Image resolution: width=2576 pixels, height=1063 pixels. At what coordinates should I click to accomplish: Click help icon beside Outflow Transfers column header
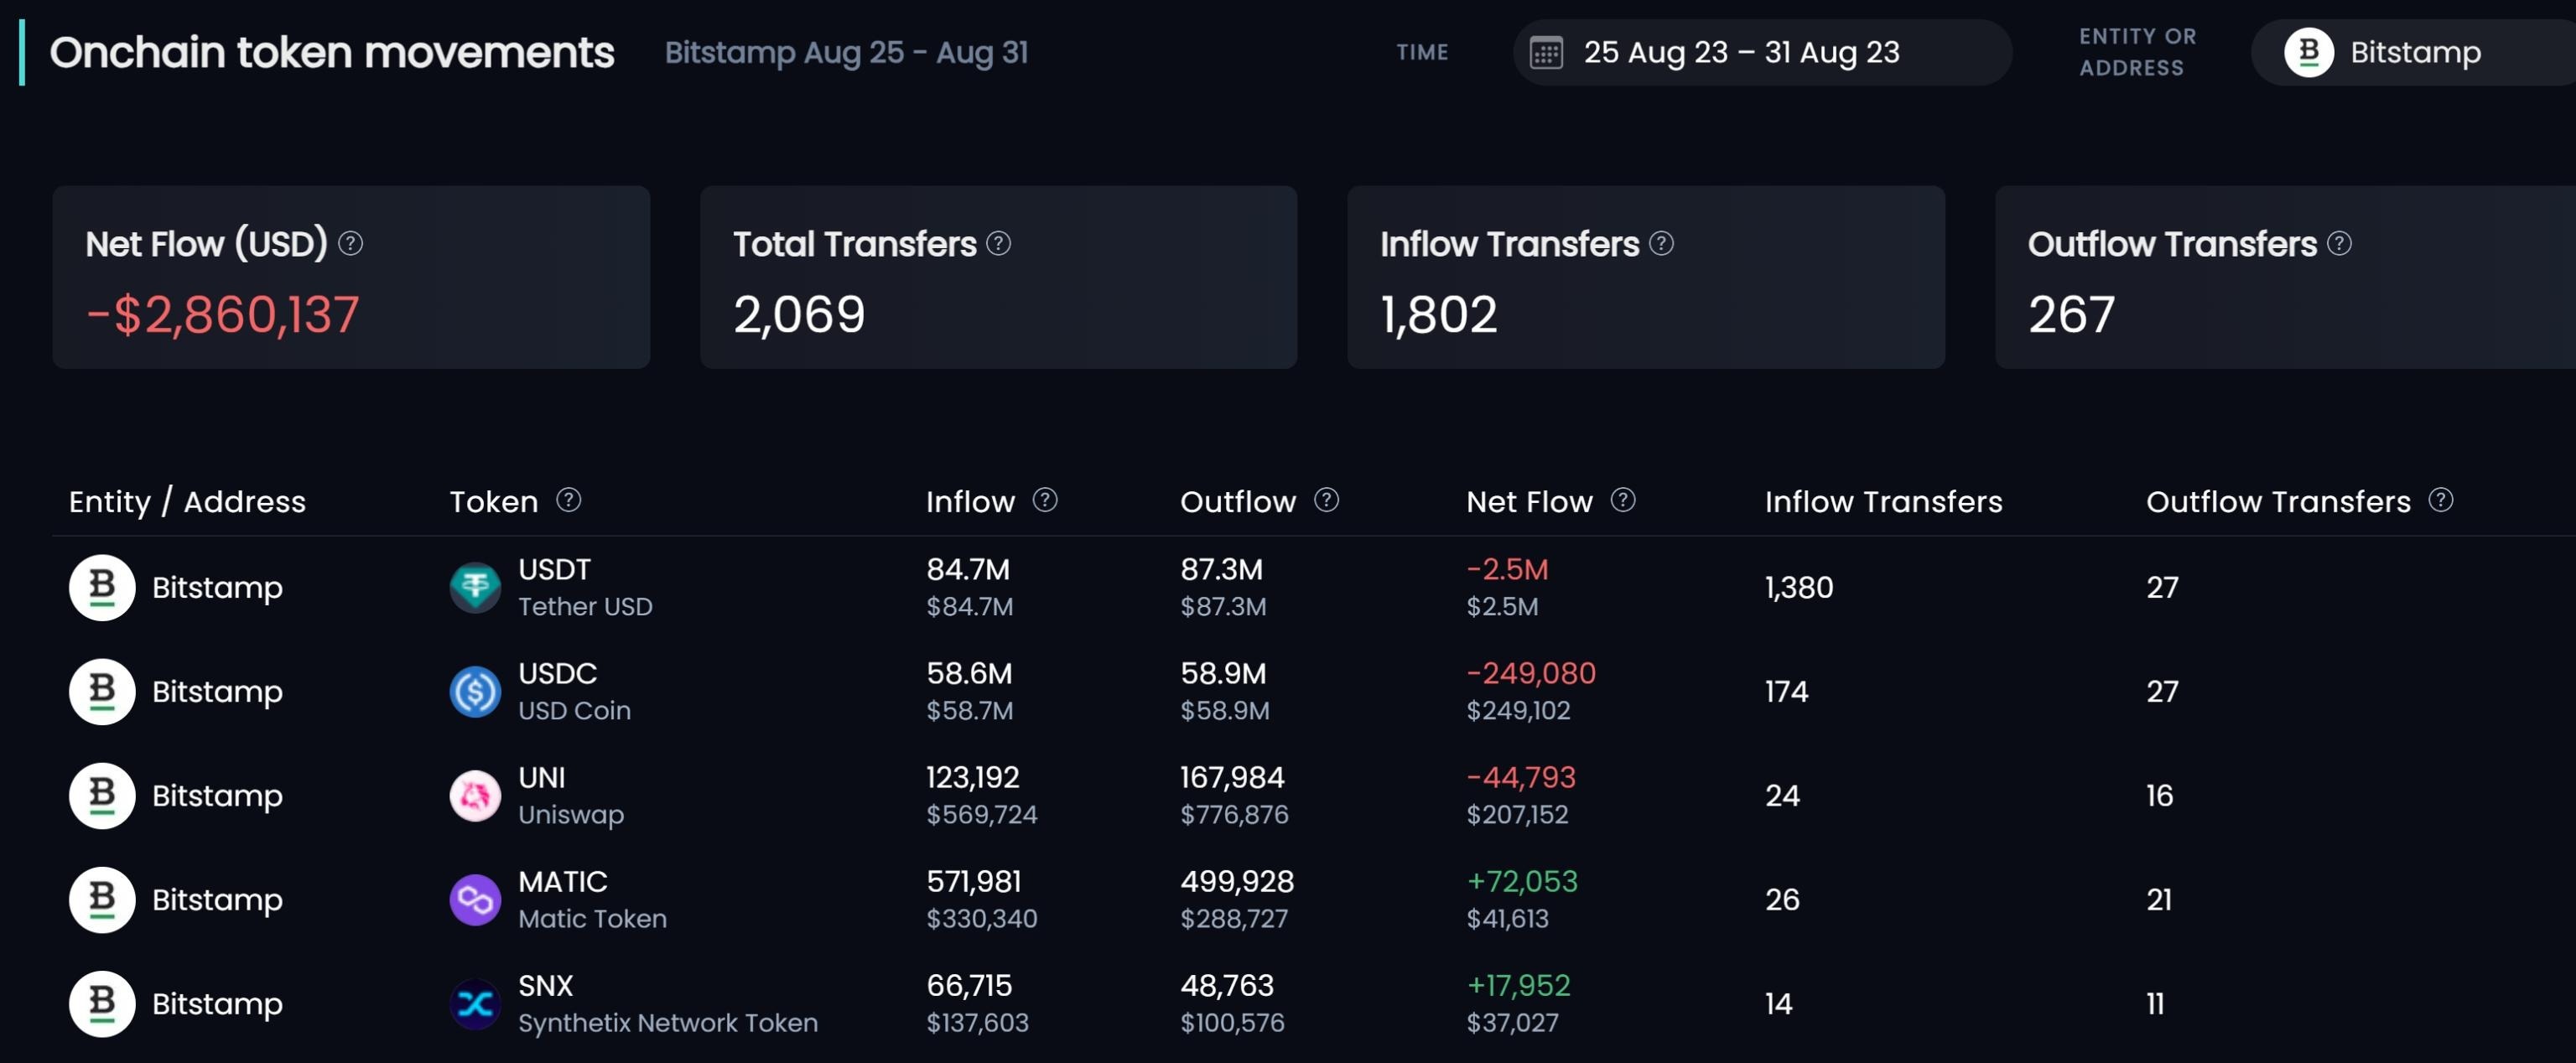click(2440, 499)
